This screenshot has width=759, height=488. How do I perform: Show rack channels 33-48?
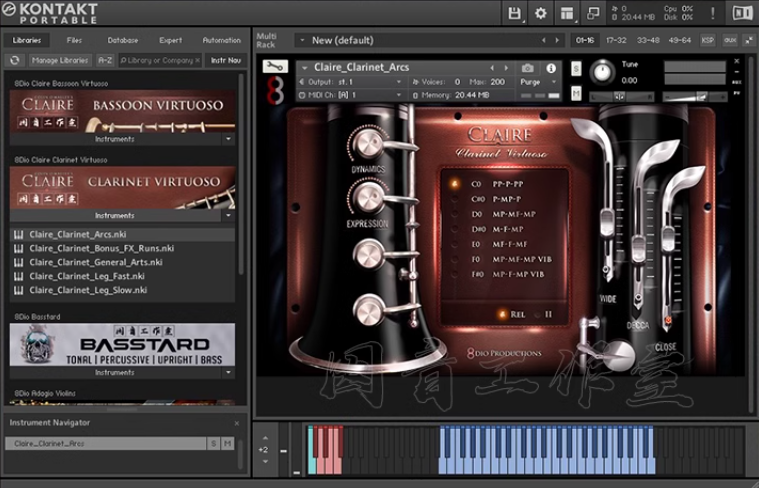[x=648, y=40]
